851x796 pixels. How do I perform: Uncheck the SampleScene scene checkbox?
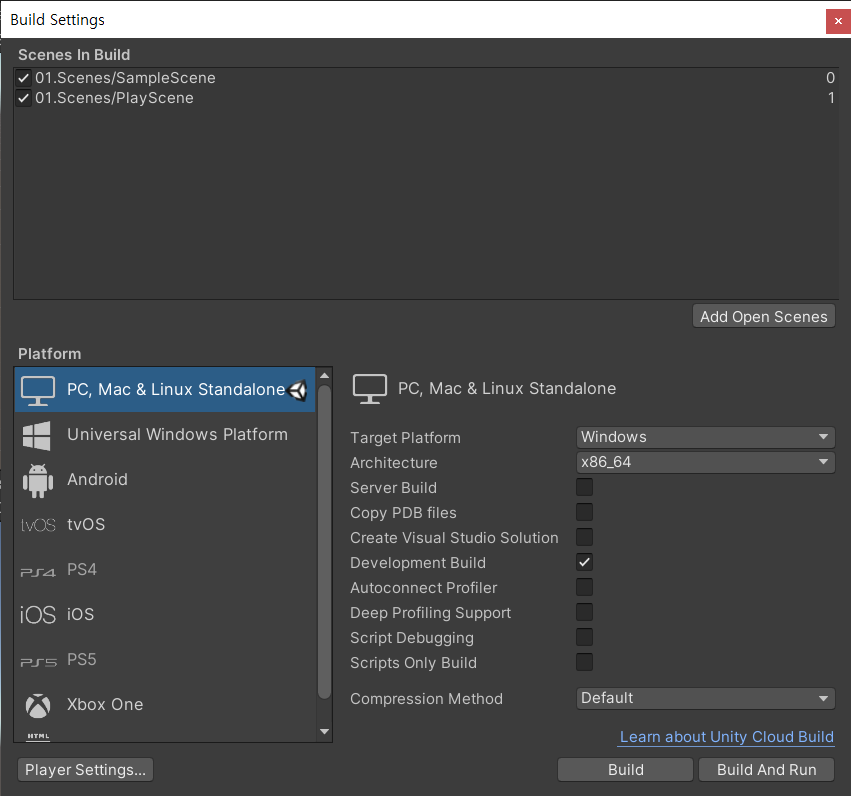click(23, 78)
